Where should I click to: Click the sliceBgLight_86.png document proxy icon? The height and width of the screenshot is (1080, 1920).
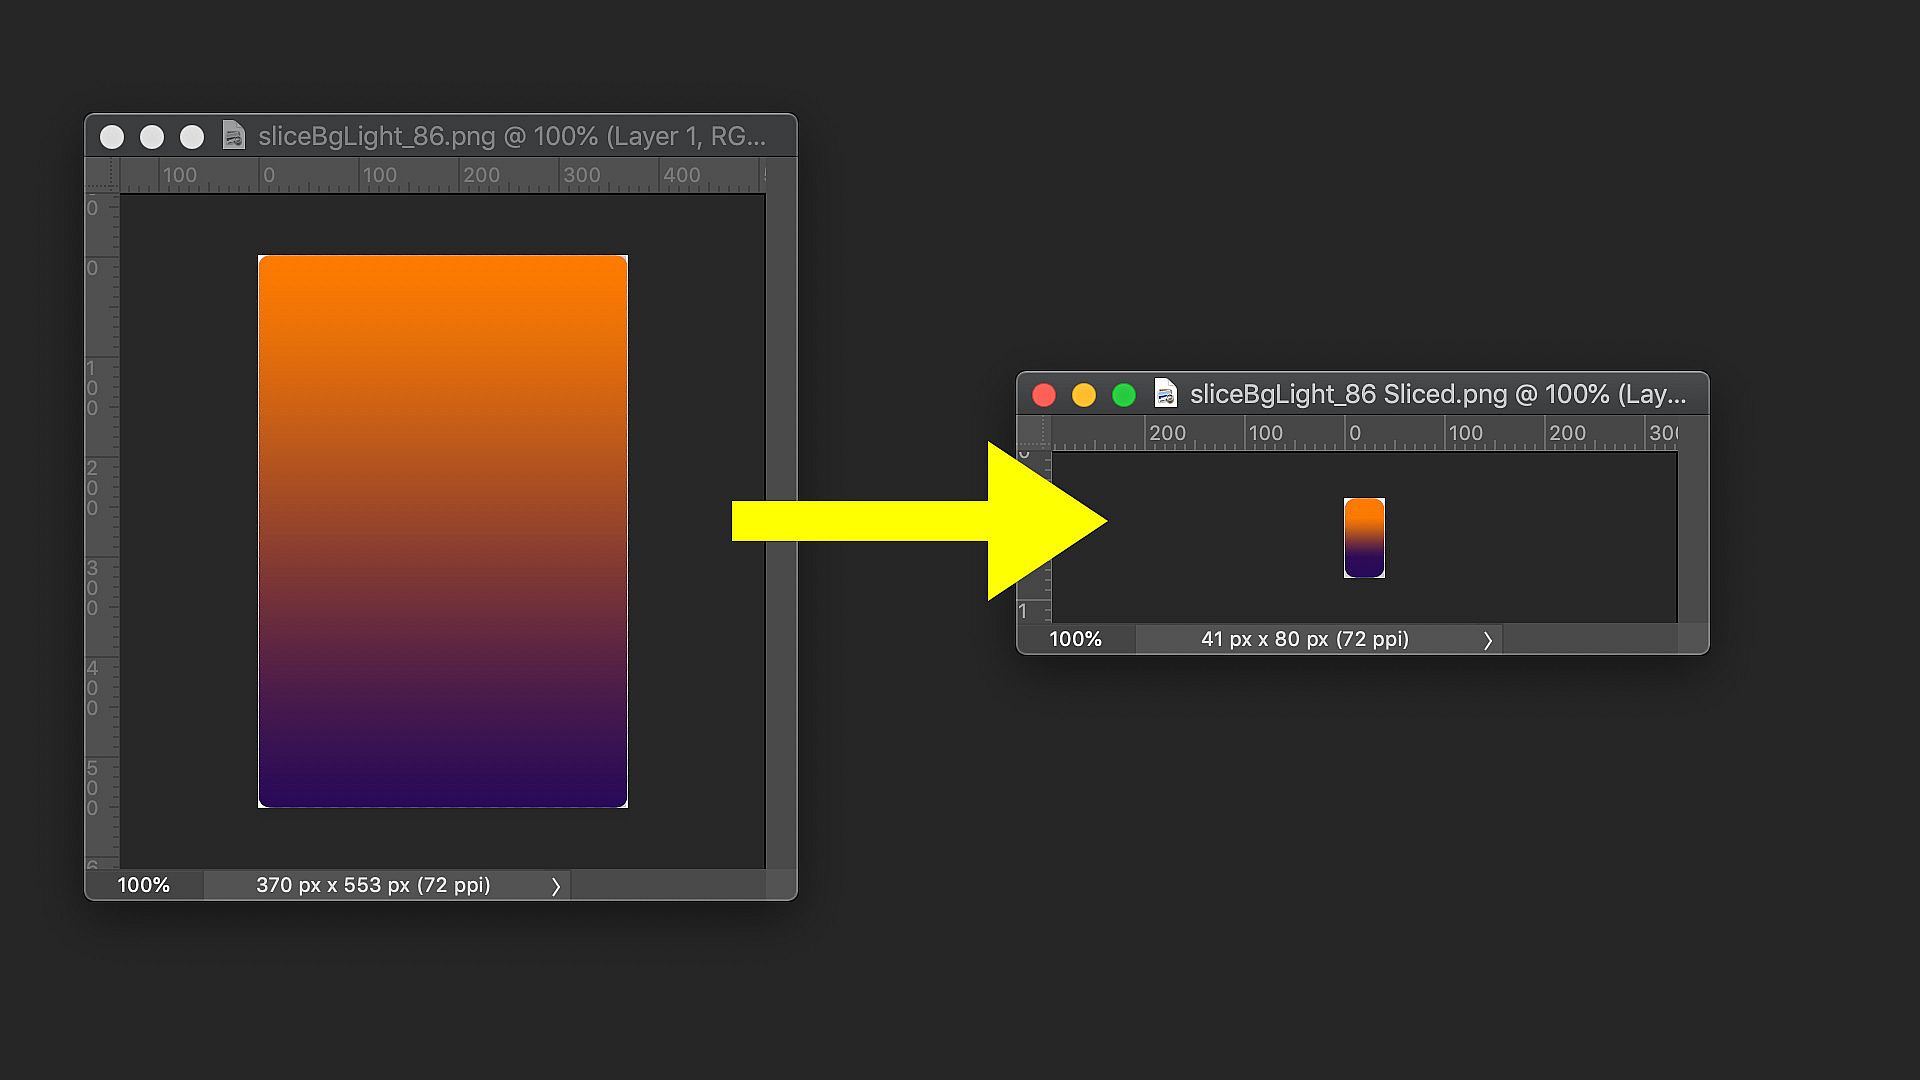pyautogui.click(x=233, y=136)
